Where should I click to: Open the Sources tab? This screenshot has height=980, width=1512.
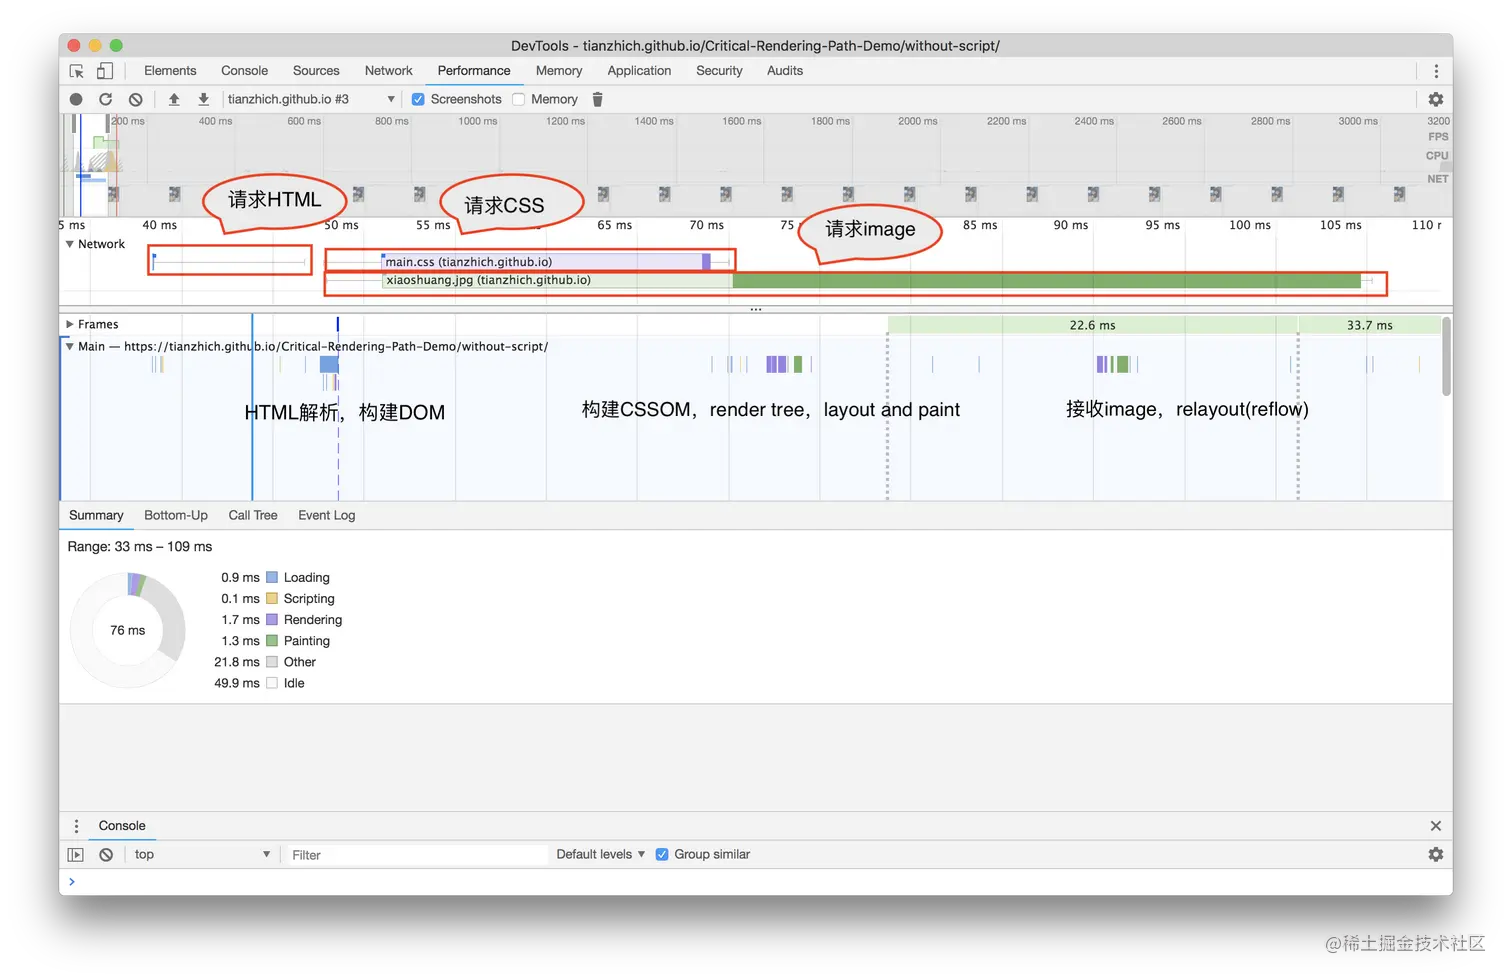coord(316,71)
